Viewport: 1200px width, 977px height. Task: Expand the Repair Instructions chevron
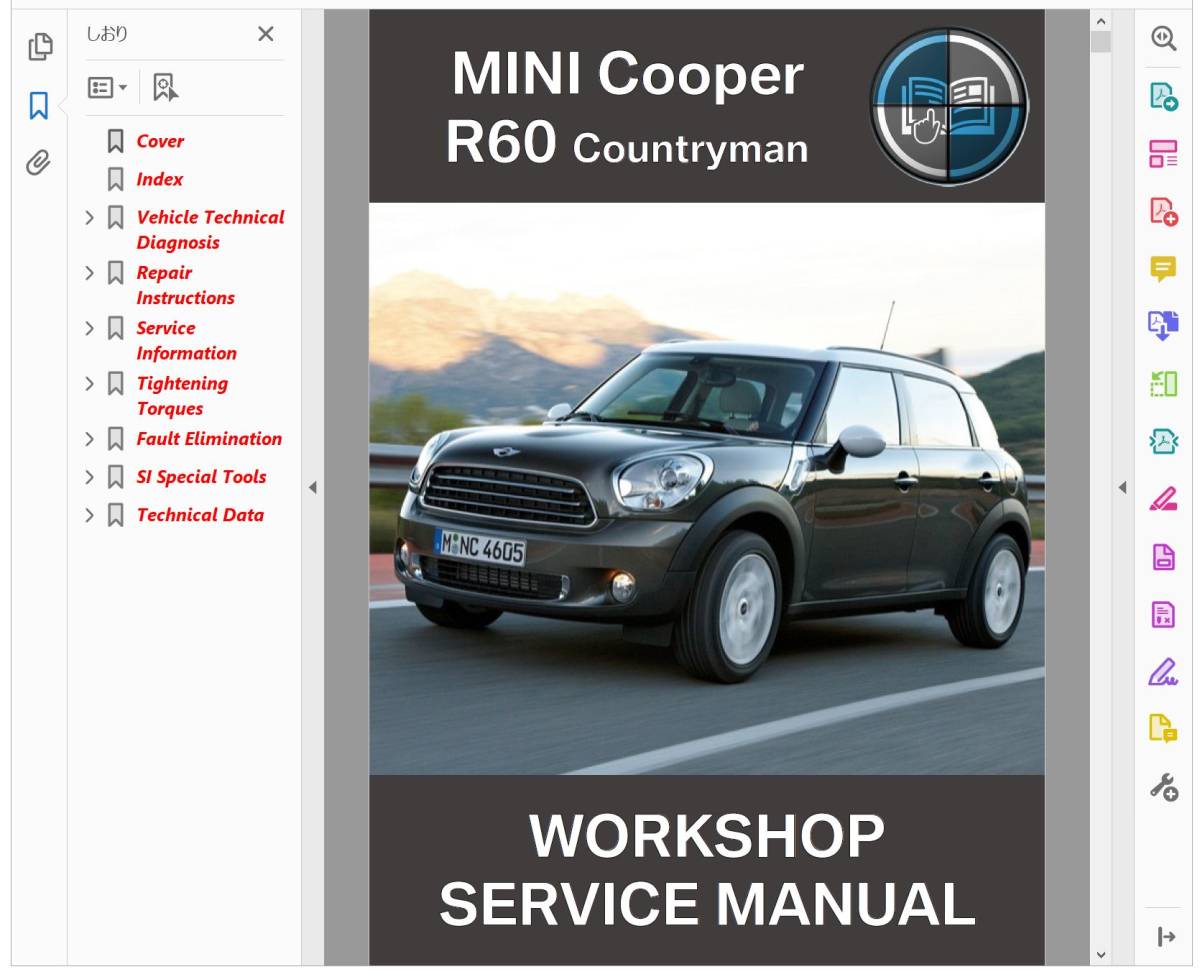tap(89, 272)
